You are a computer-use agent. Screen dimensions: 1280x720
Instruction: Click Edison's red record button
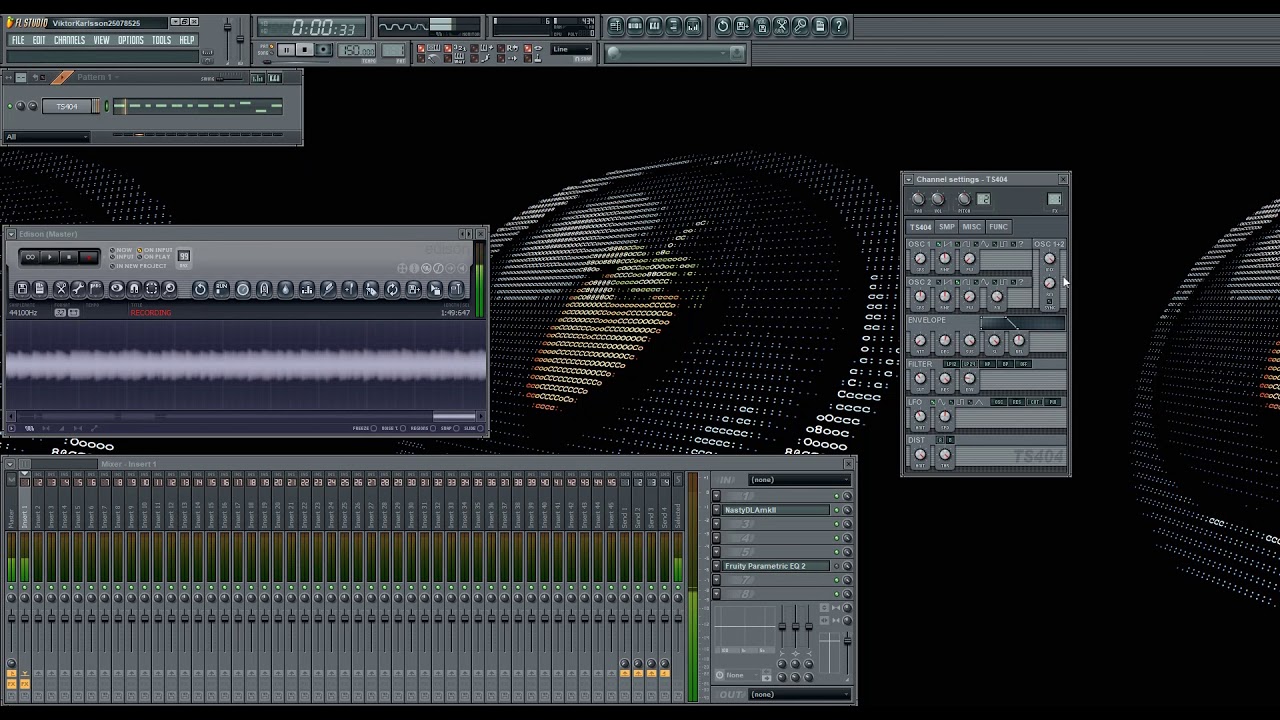point(88,258)
